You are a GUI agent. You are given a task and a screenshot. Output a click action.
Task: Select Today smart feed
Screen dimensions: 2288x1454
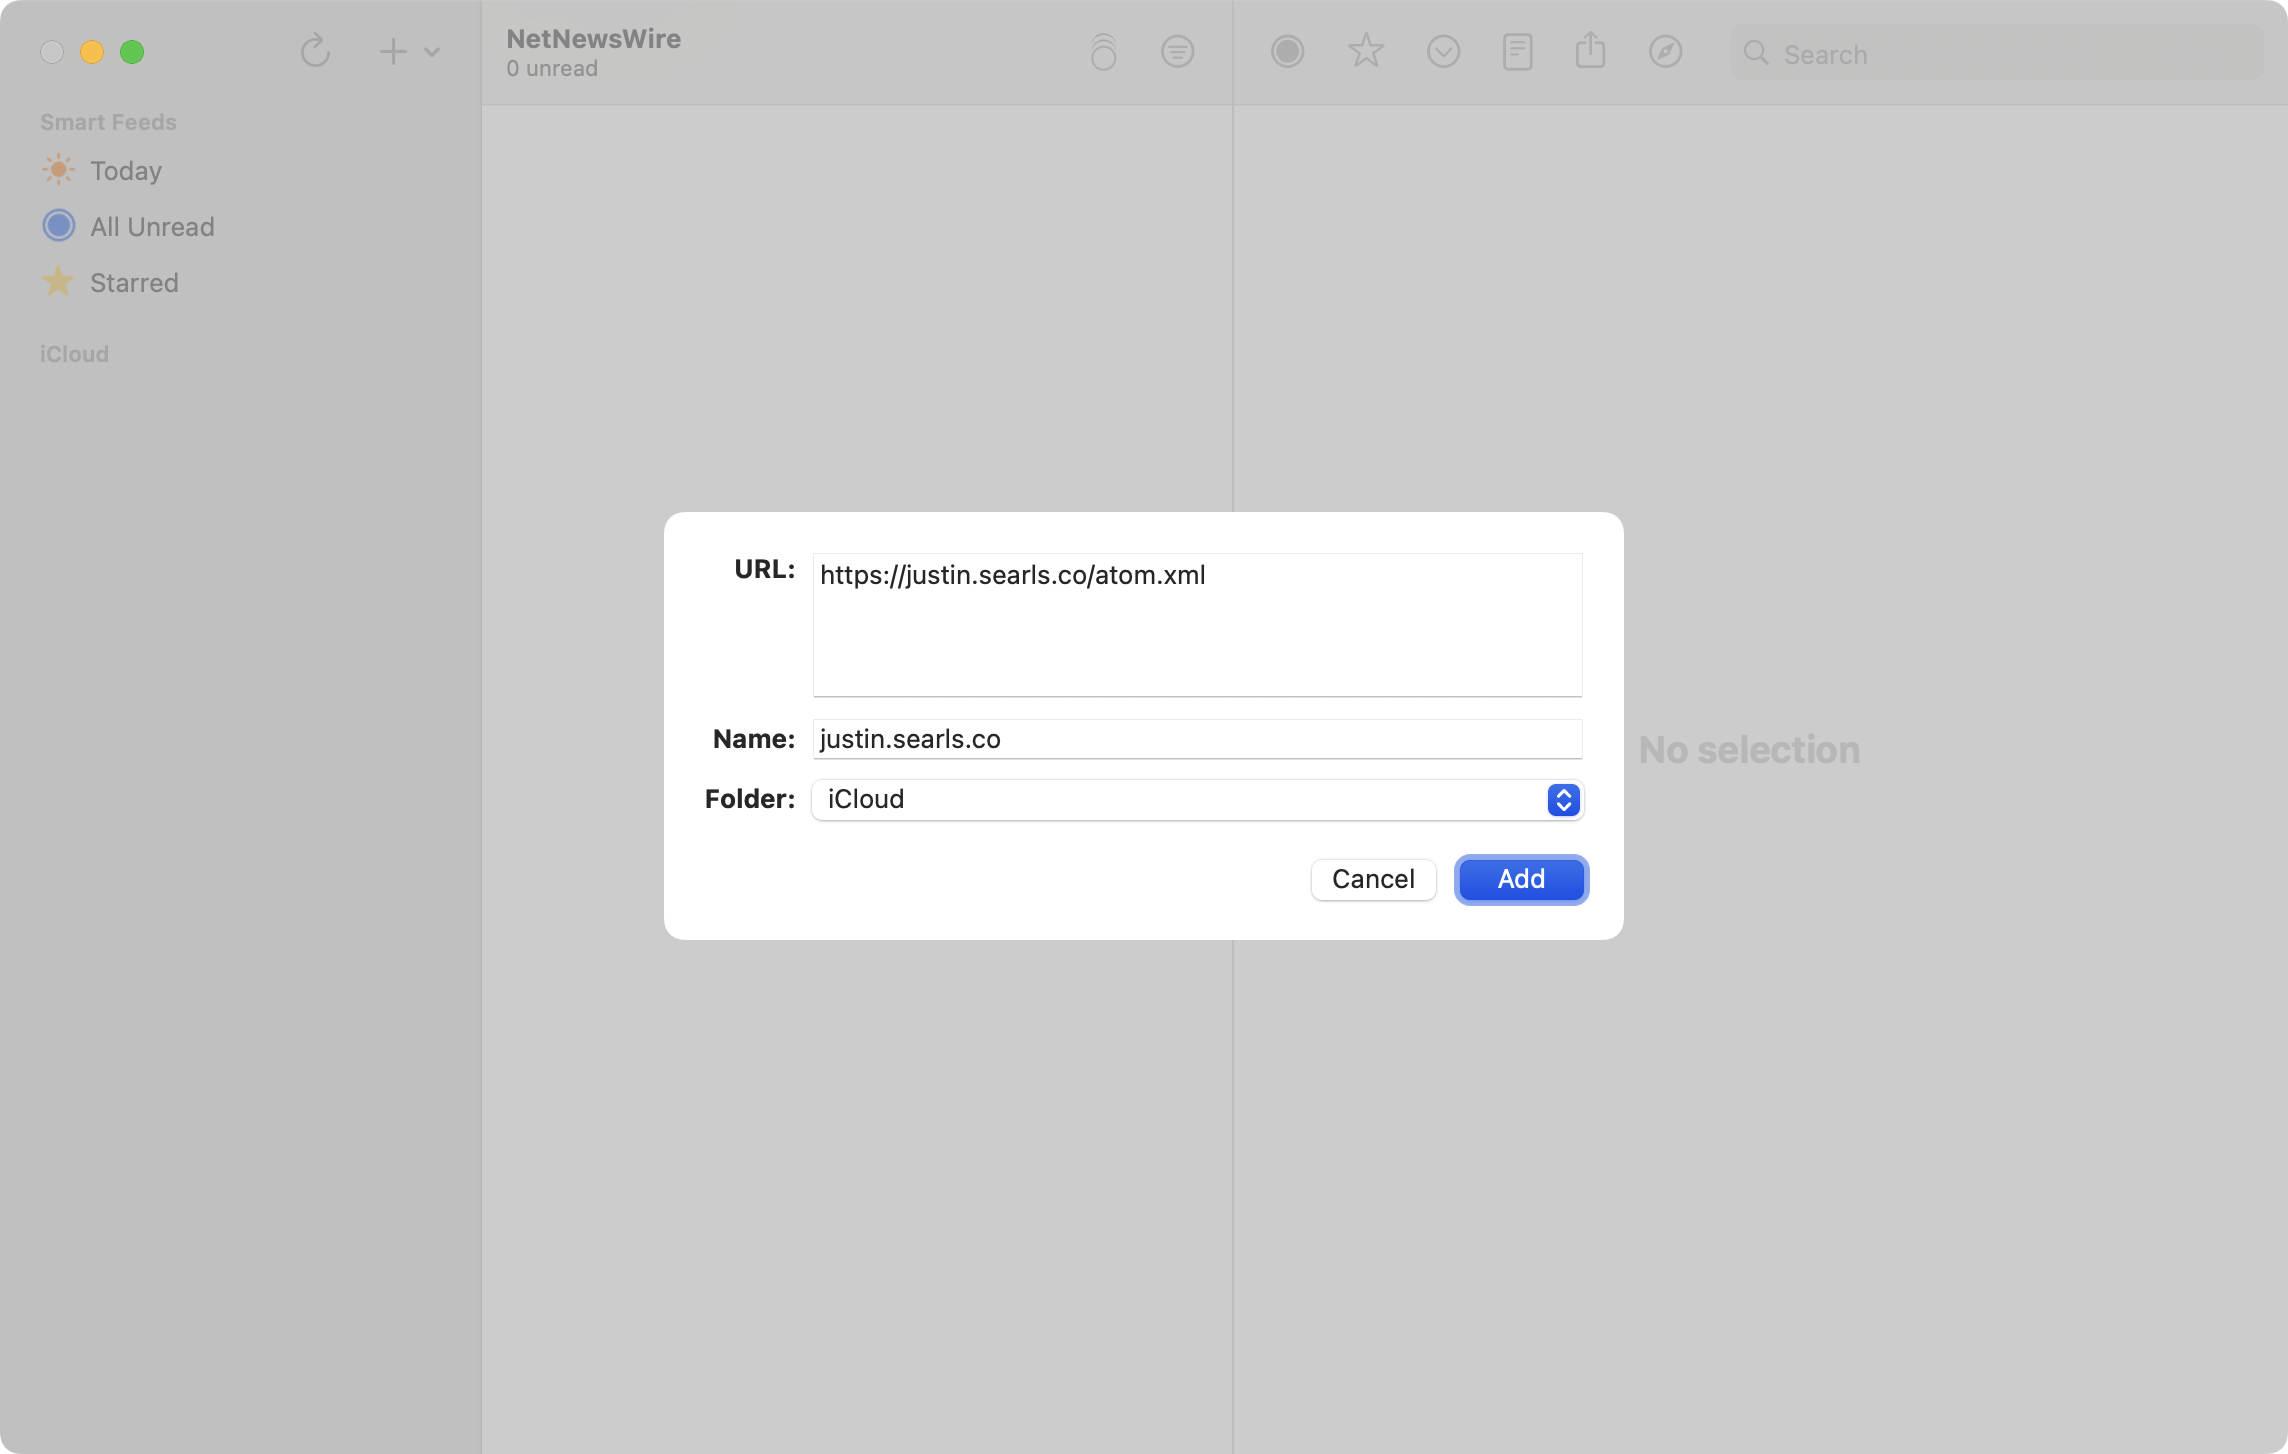point(126,171)
